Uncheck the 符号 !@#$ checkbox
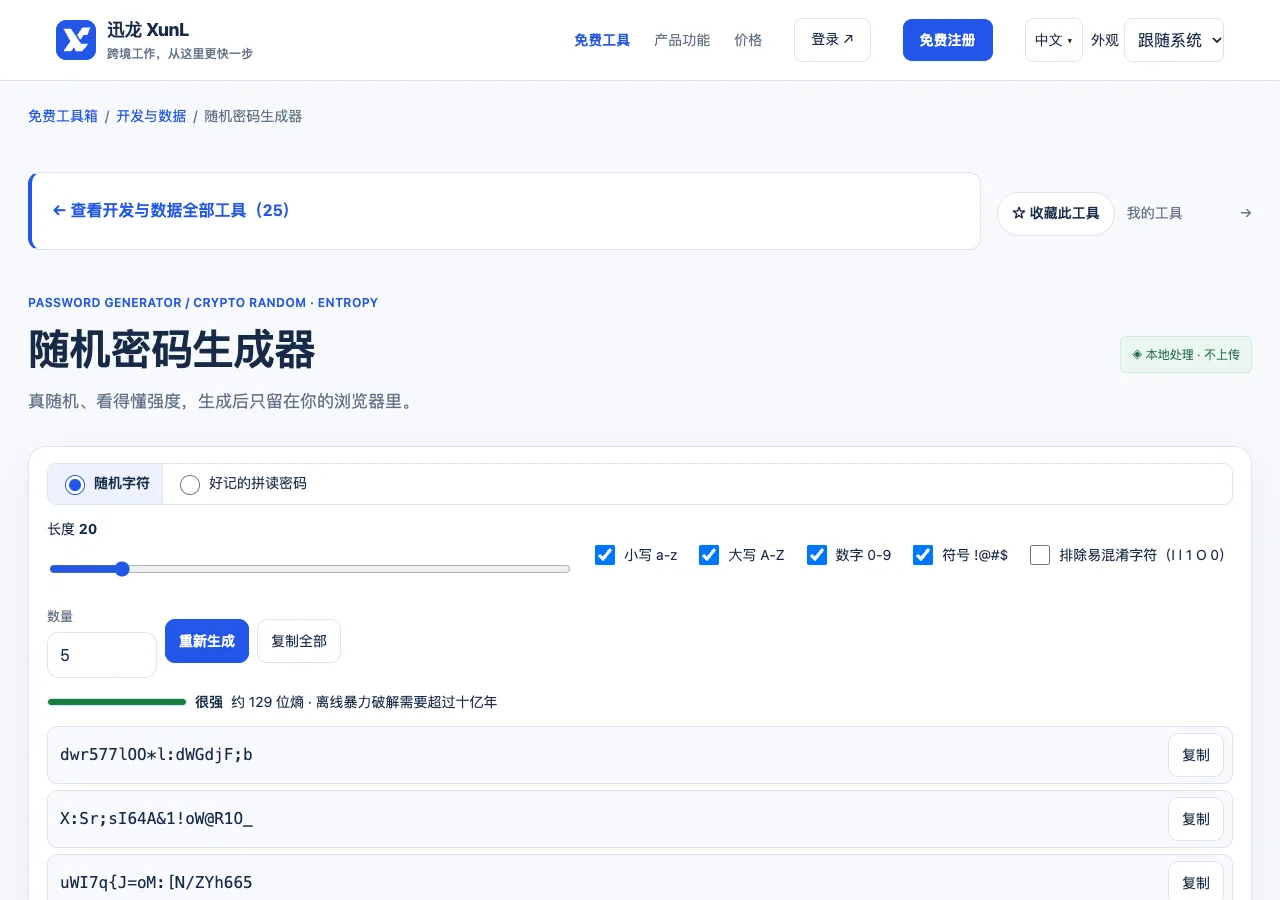The image size is (1280, 900). 923,555
